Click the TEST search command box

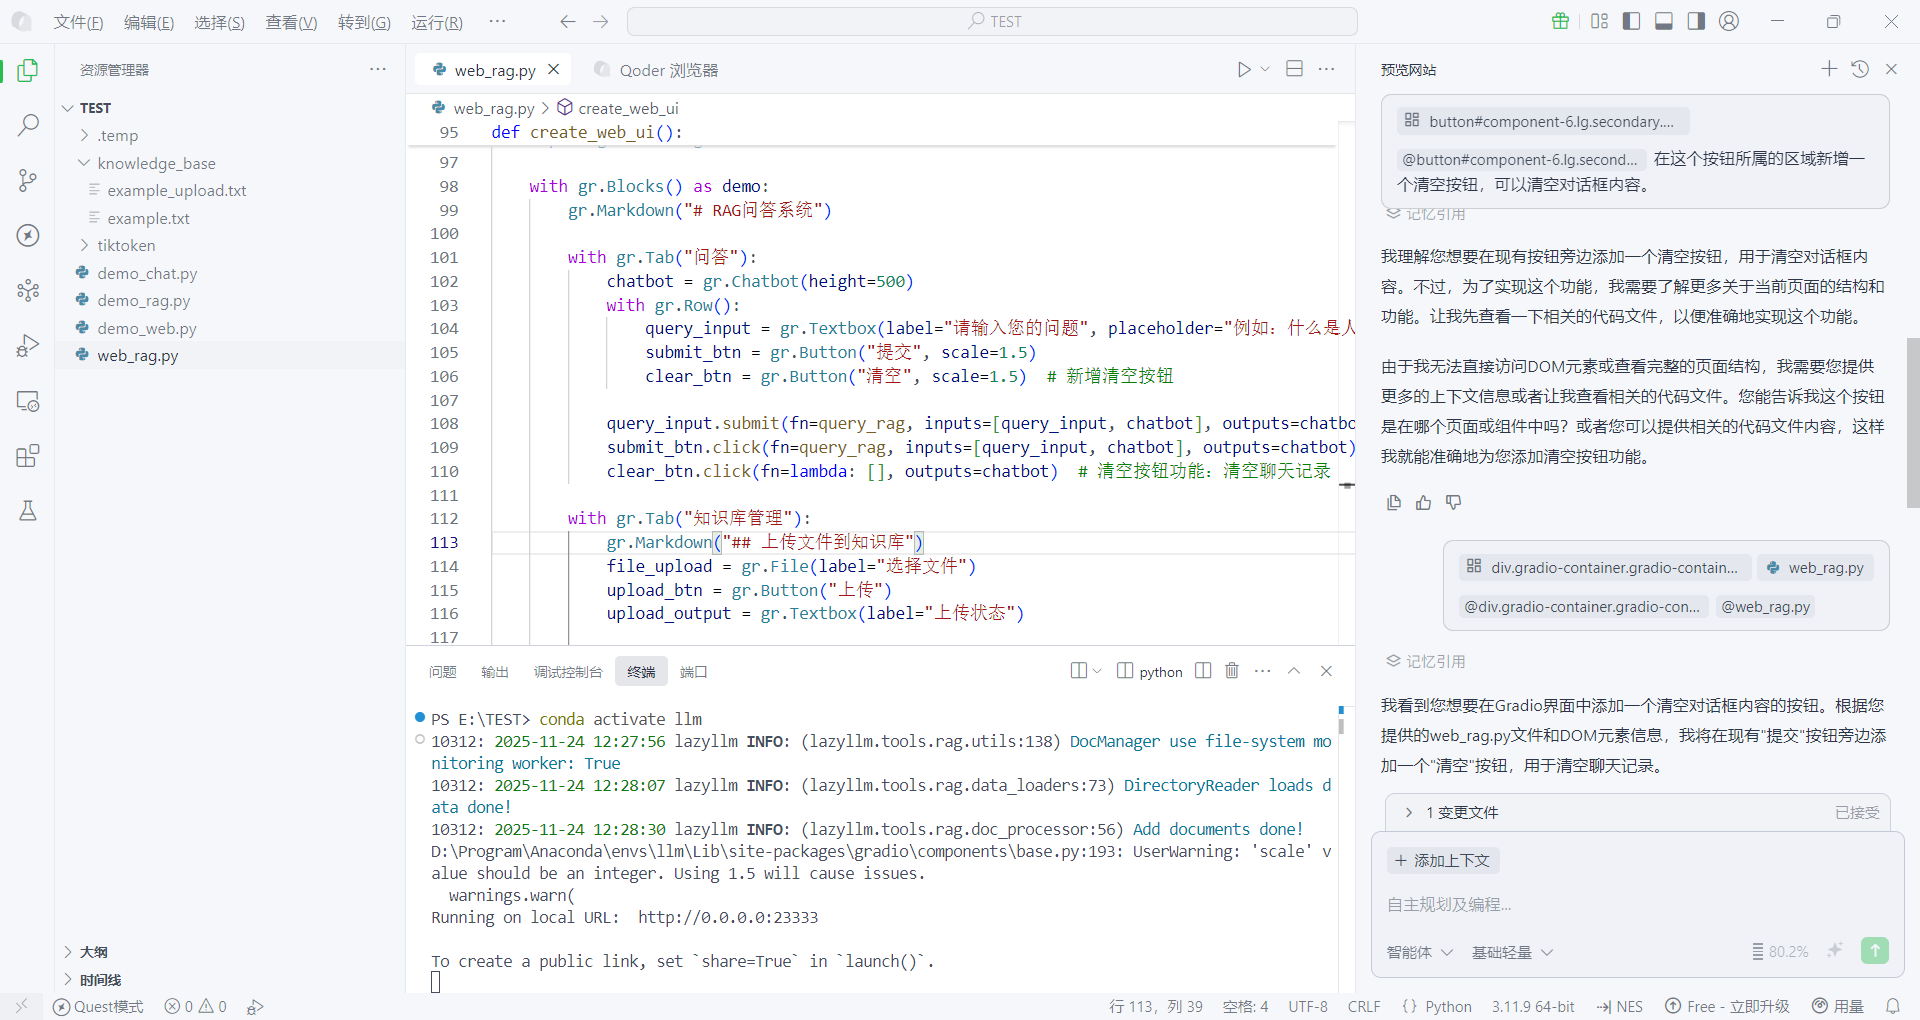click(x=992, y=21)
